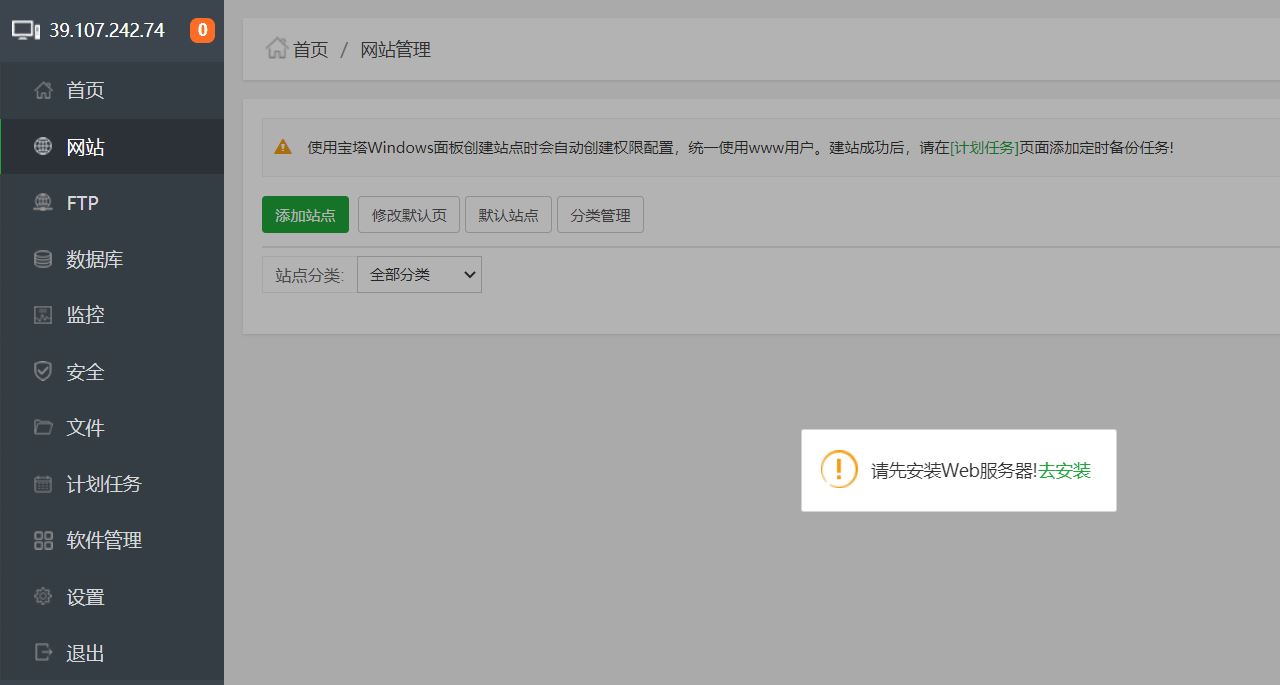
Task: Click the shield icon next to 安全
Action: [43, 371]
